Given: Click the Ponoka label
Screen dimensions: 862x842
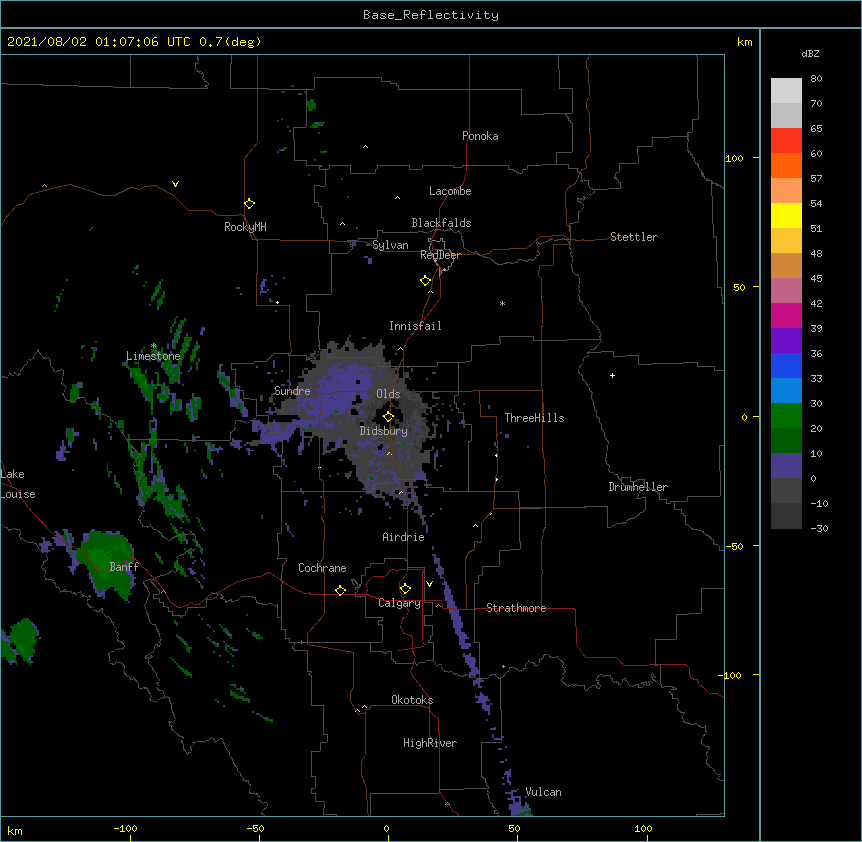Looking at the screenshot, I should 480,136.
